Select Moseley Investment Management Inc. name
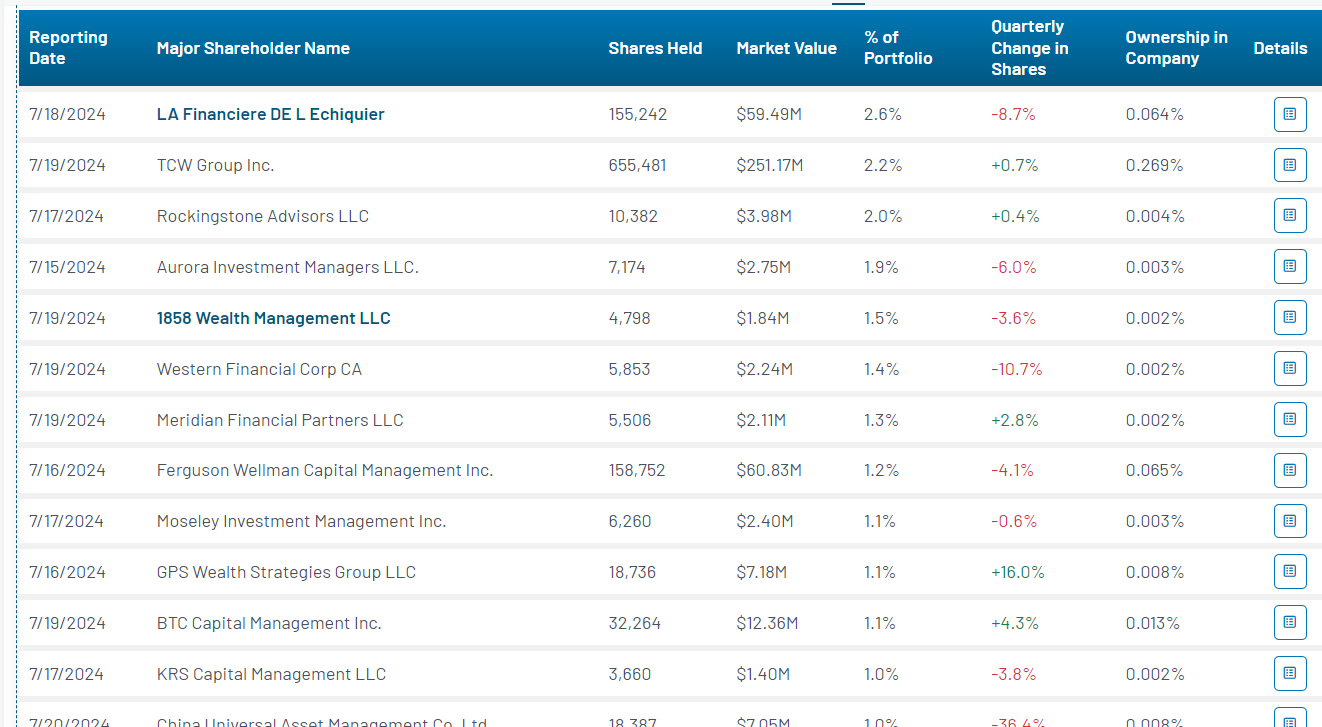The height and width of the screenshot is (727, 1322). [301, 521]
